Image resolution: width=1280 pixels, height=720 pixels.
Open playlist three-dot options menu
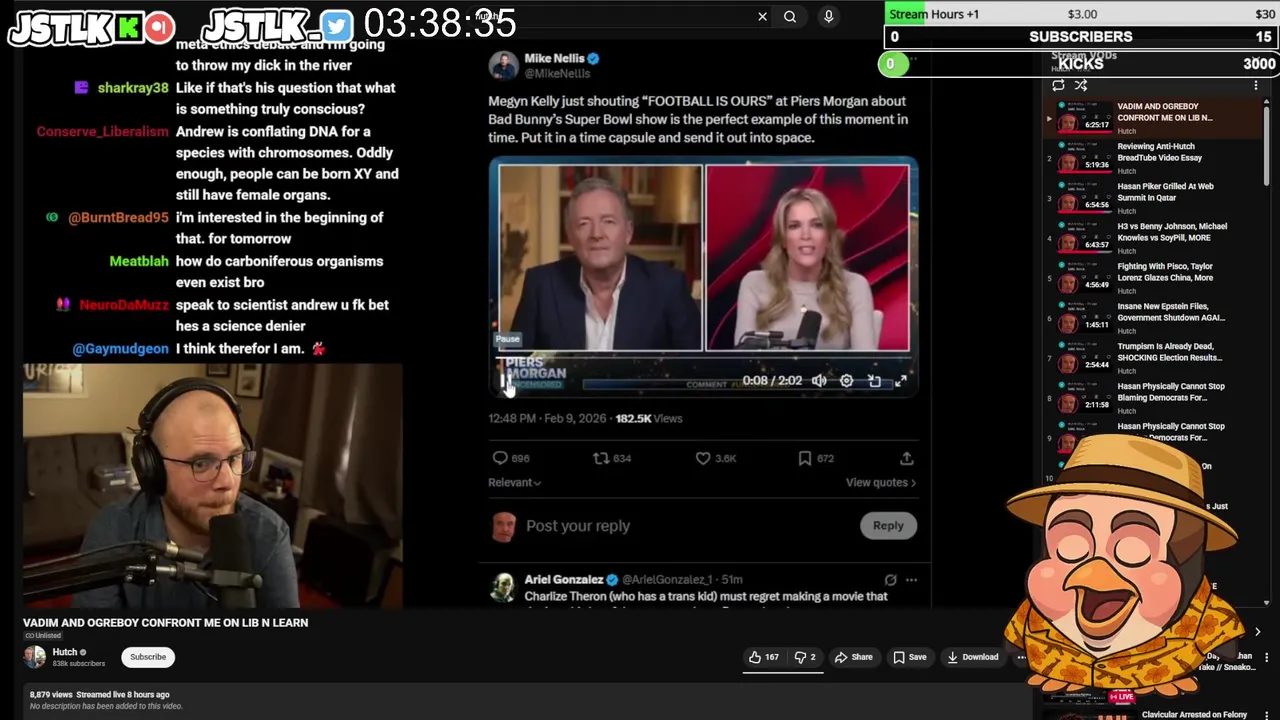1256,86
